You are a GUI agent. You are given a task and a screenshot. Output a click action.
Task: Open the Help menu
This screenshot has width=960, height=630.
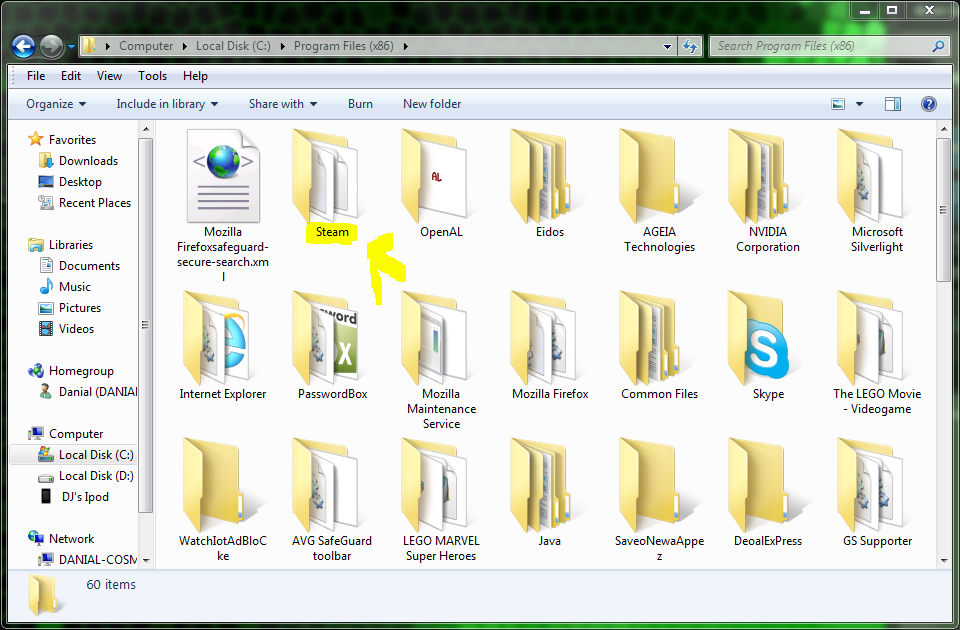coord(195,76)
